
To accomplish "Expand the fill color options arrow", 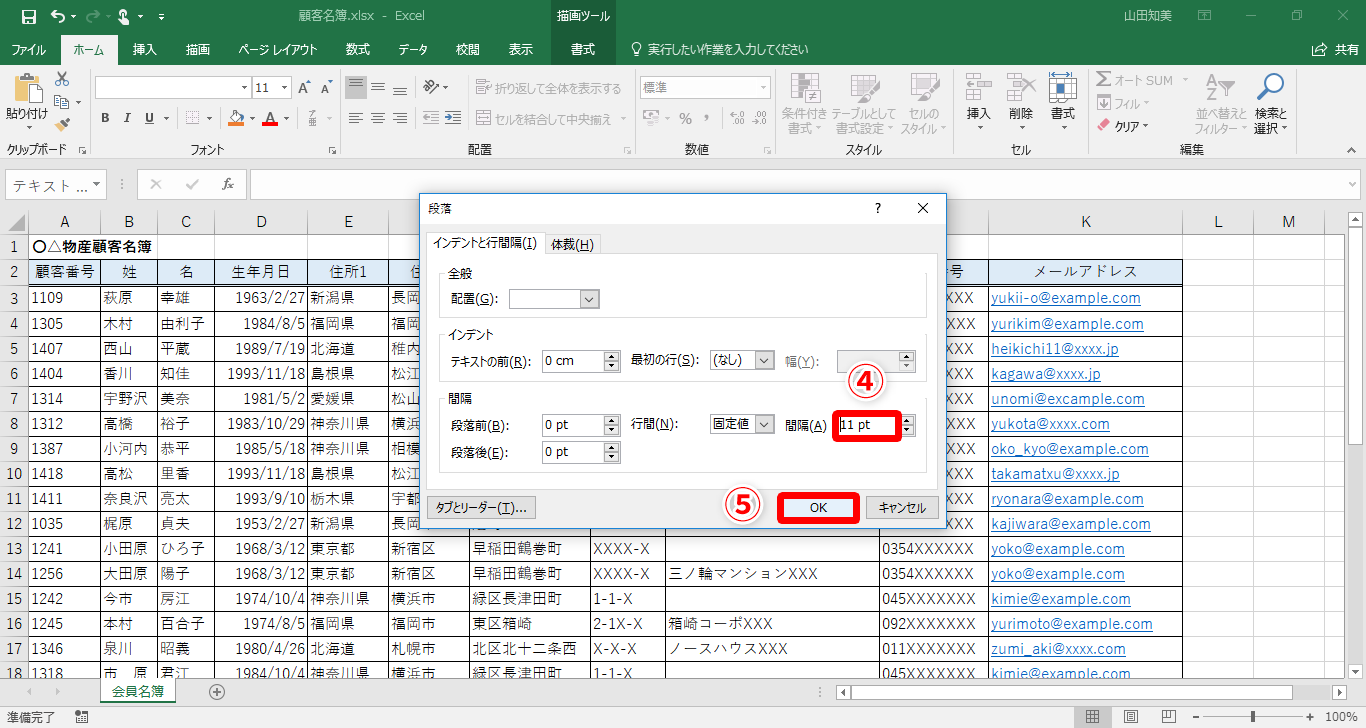I will (250, 119).
